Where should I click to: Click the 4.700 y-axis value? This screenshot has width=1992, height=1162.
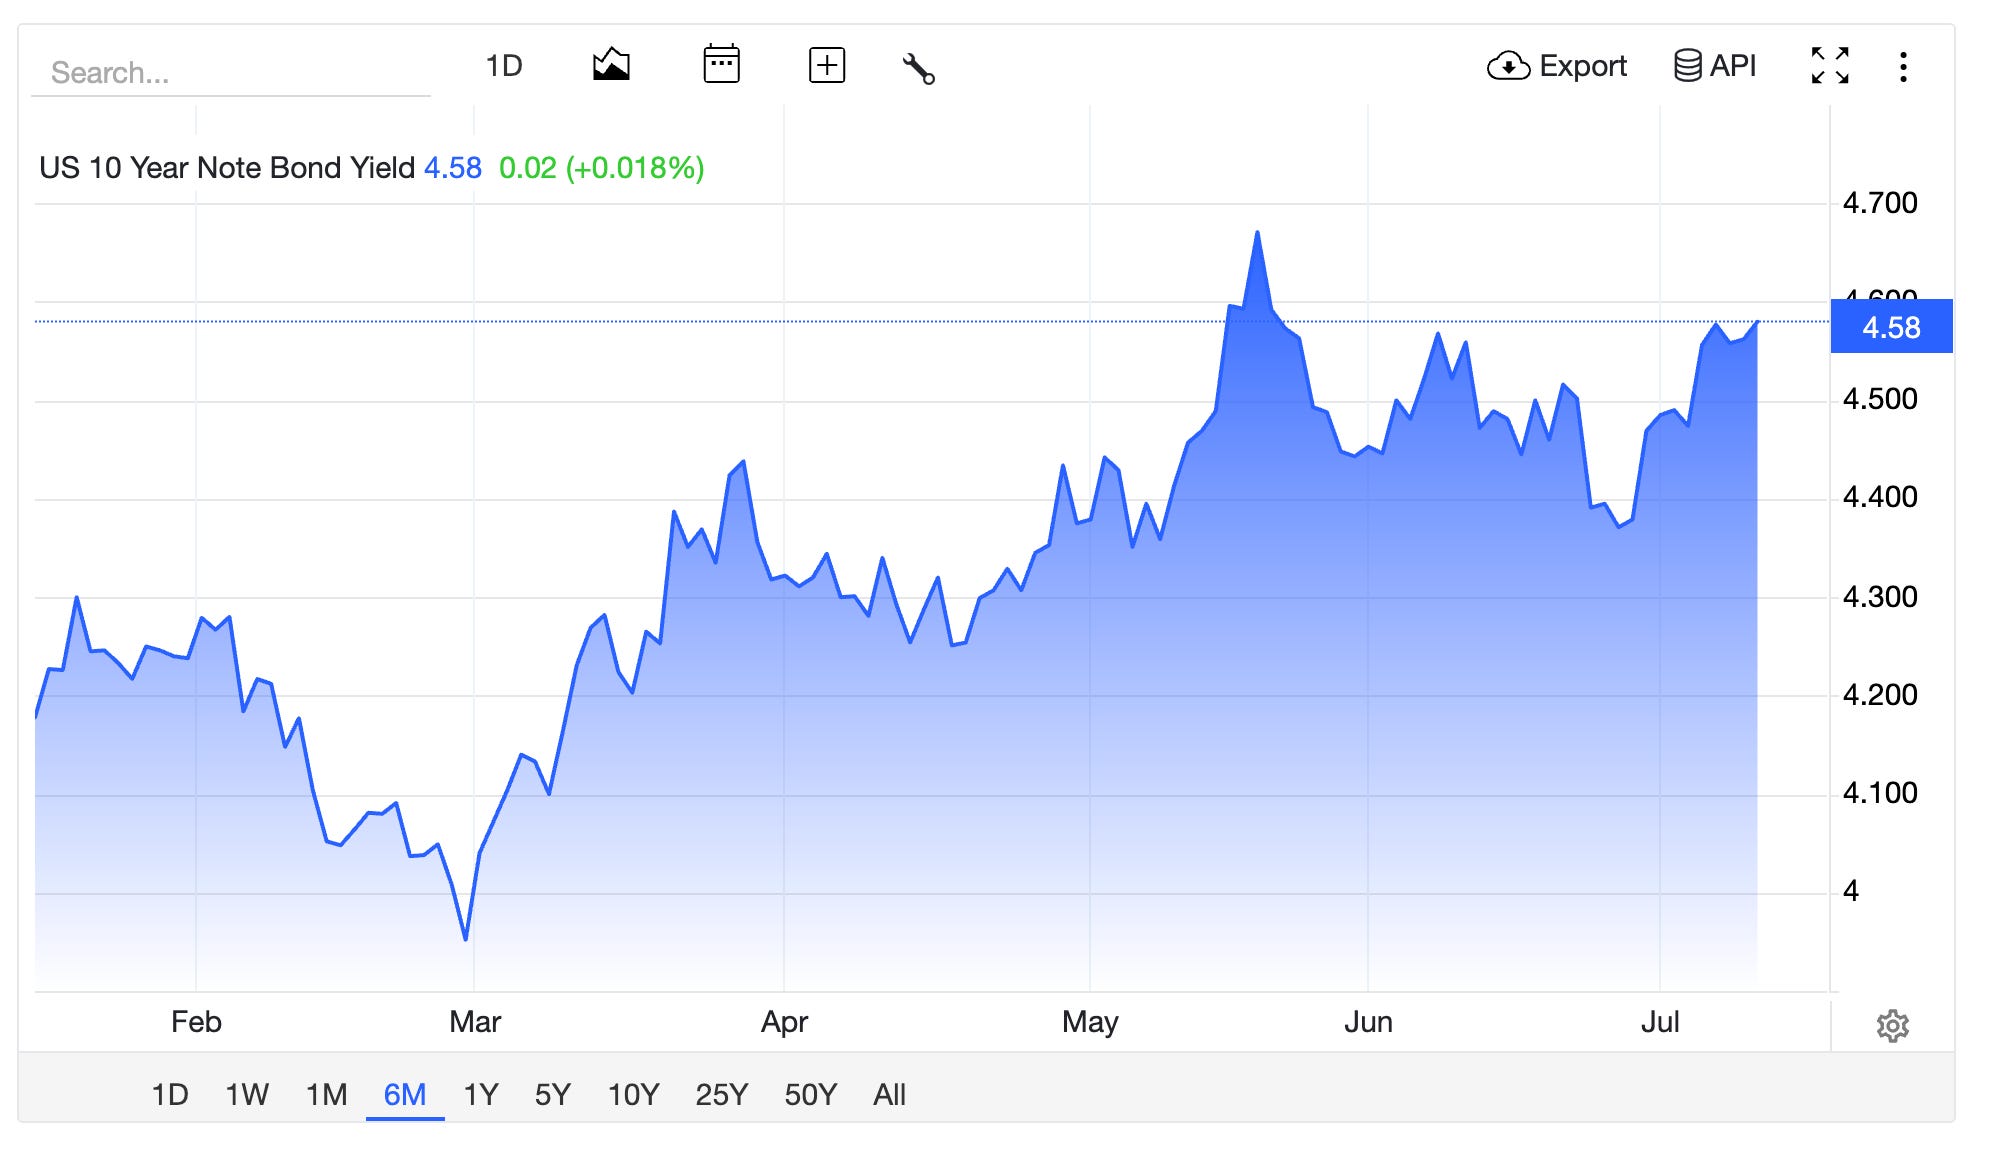tap(1880, 203)
